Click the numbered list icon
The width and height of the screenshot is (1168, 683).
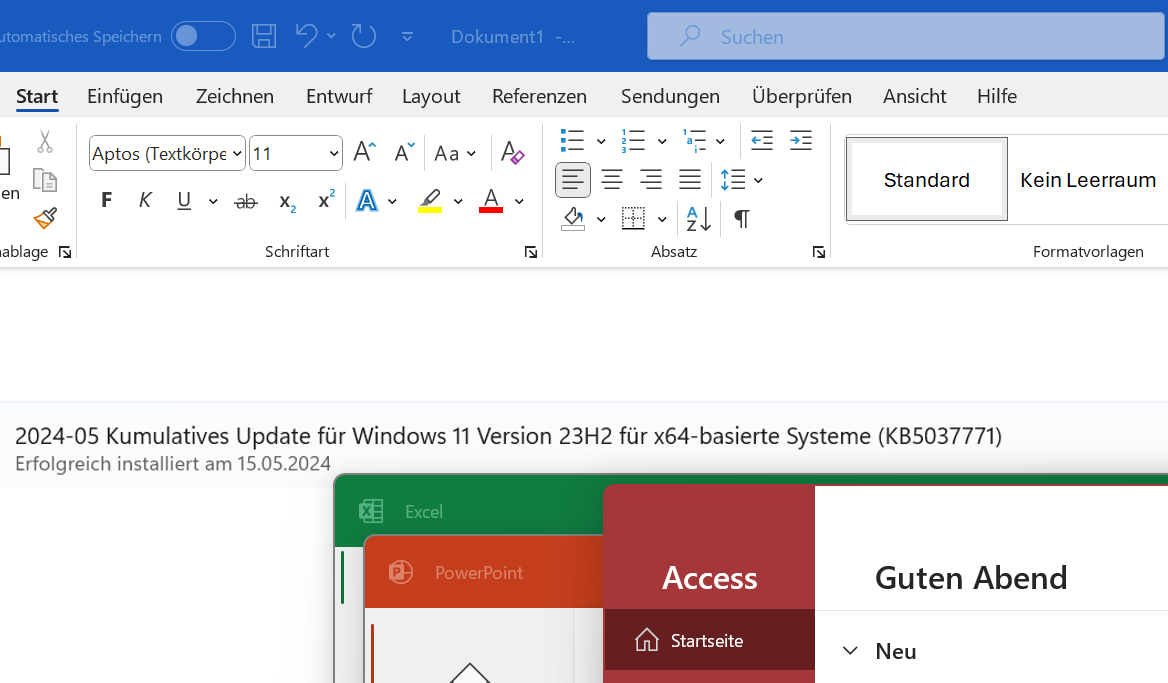(x=632, y=140)
